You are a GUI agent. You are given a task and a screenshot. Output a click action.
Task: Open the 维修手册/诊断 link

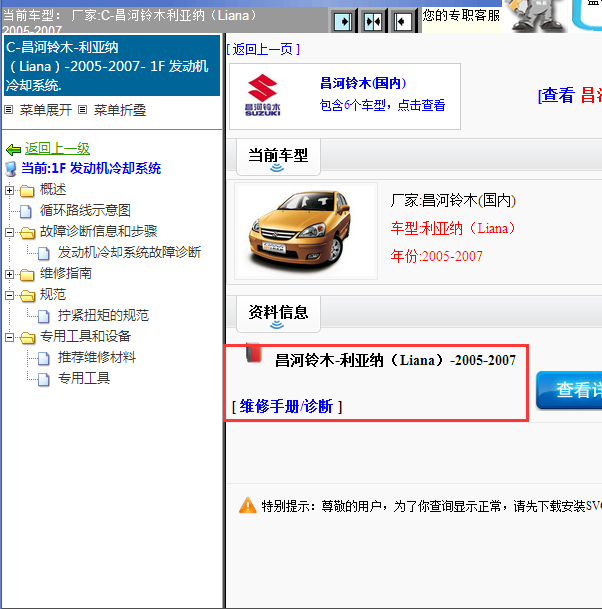(287, 407)
